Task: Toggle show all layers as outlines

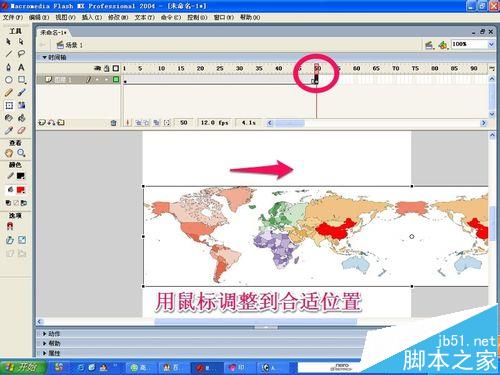Action: point(116,68)
